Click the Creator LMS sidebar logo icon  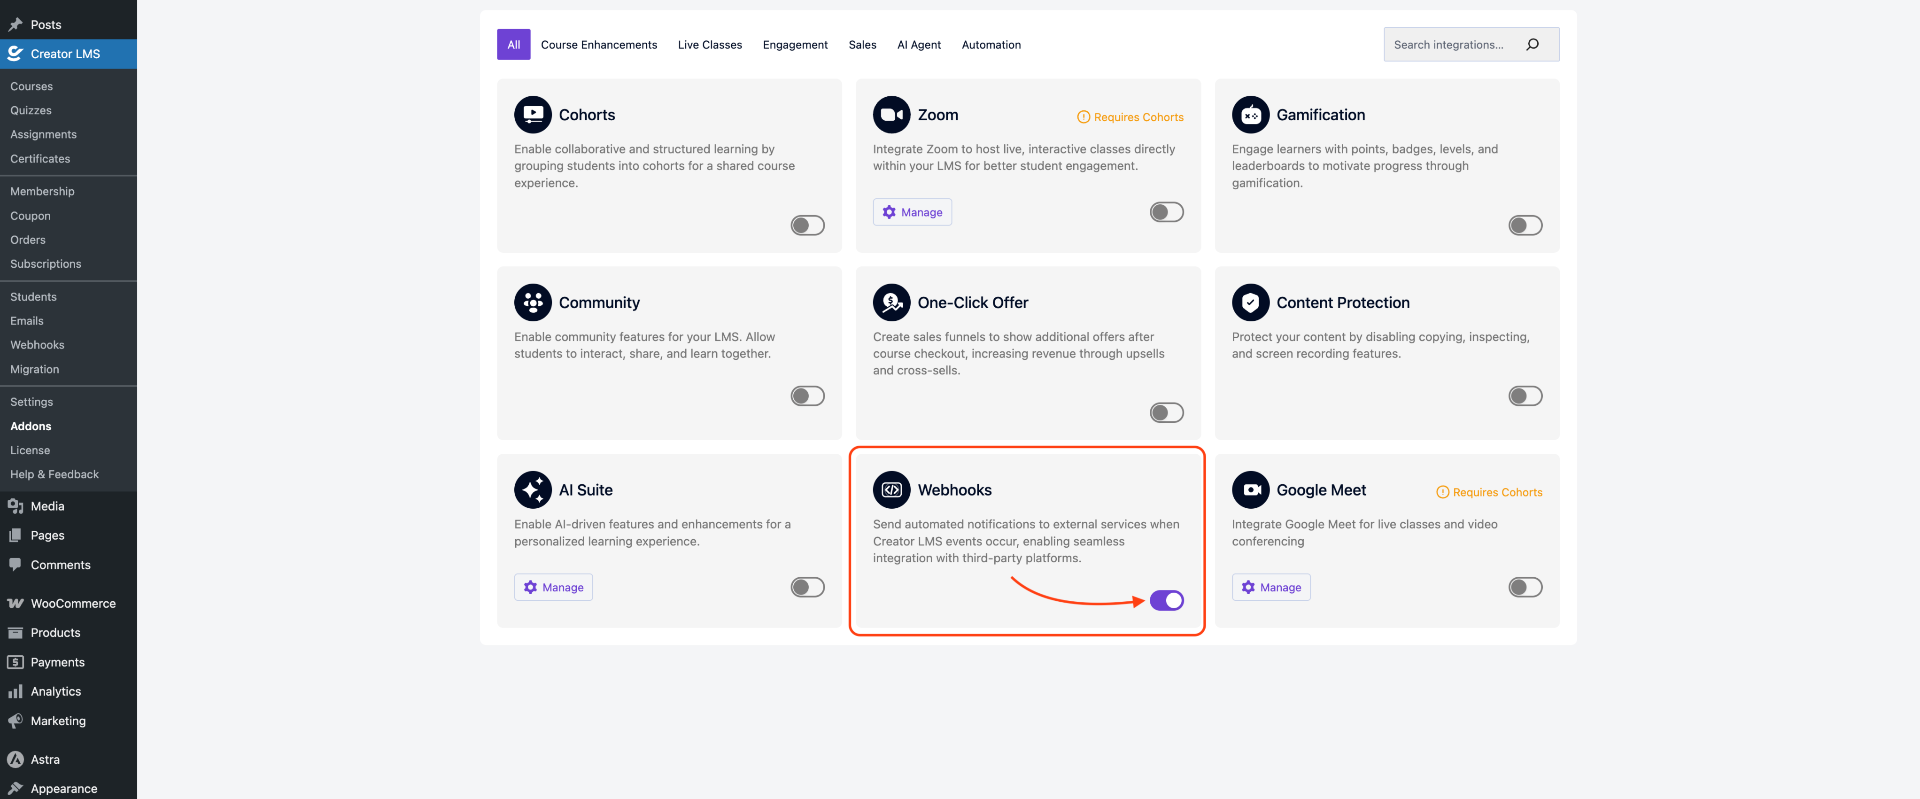click(x=15, y=54)
